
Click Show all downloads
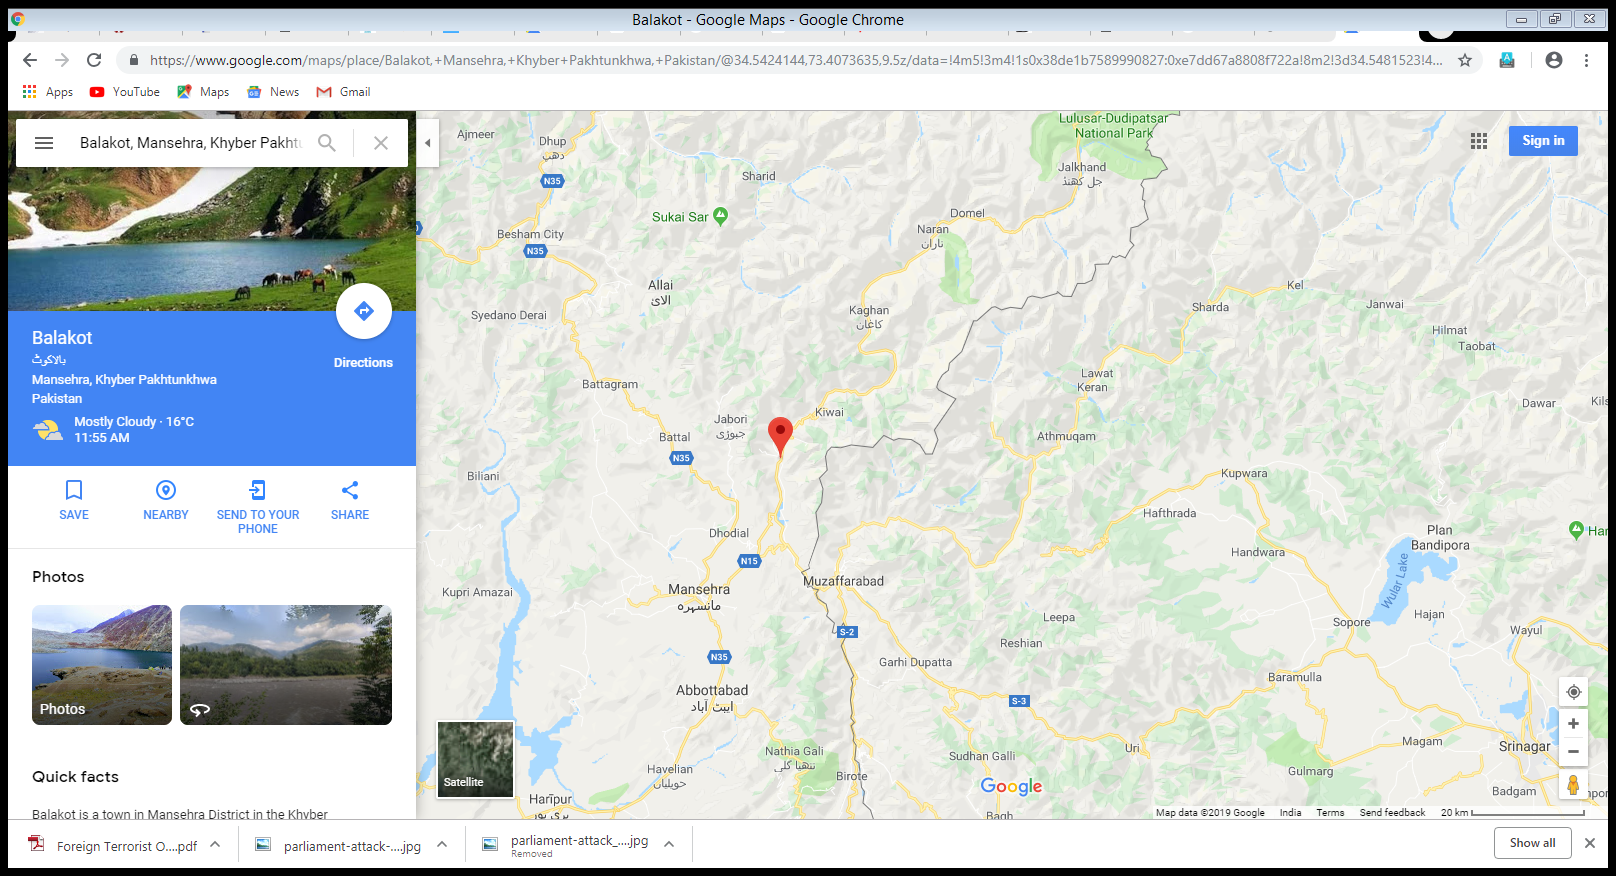tap(1533, 843)
